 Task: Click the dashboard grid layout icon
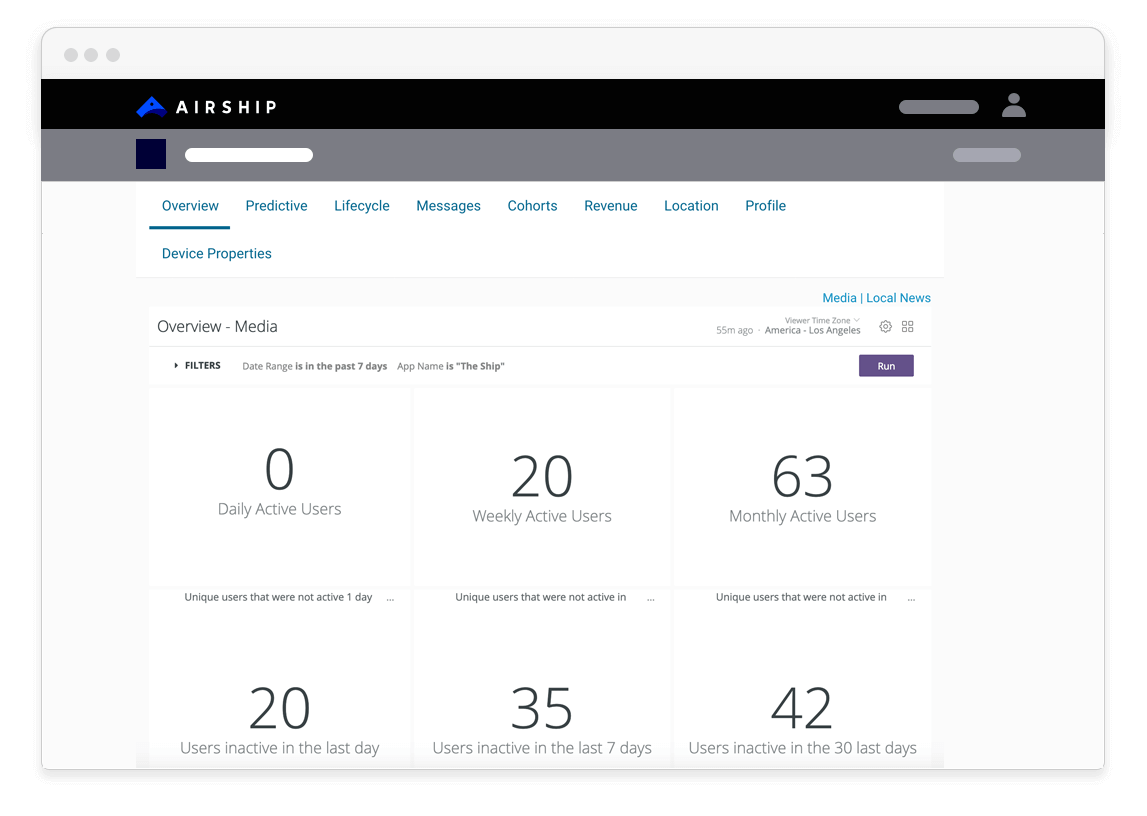908,327
